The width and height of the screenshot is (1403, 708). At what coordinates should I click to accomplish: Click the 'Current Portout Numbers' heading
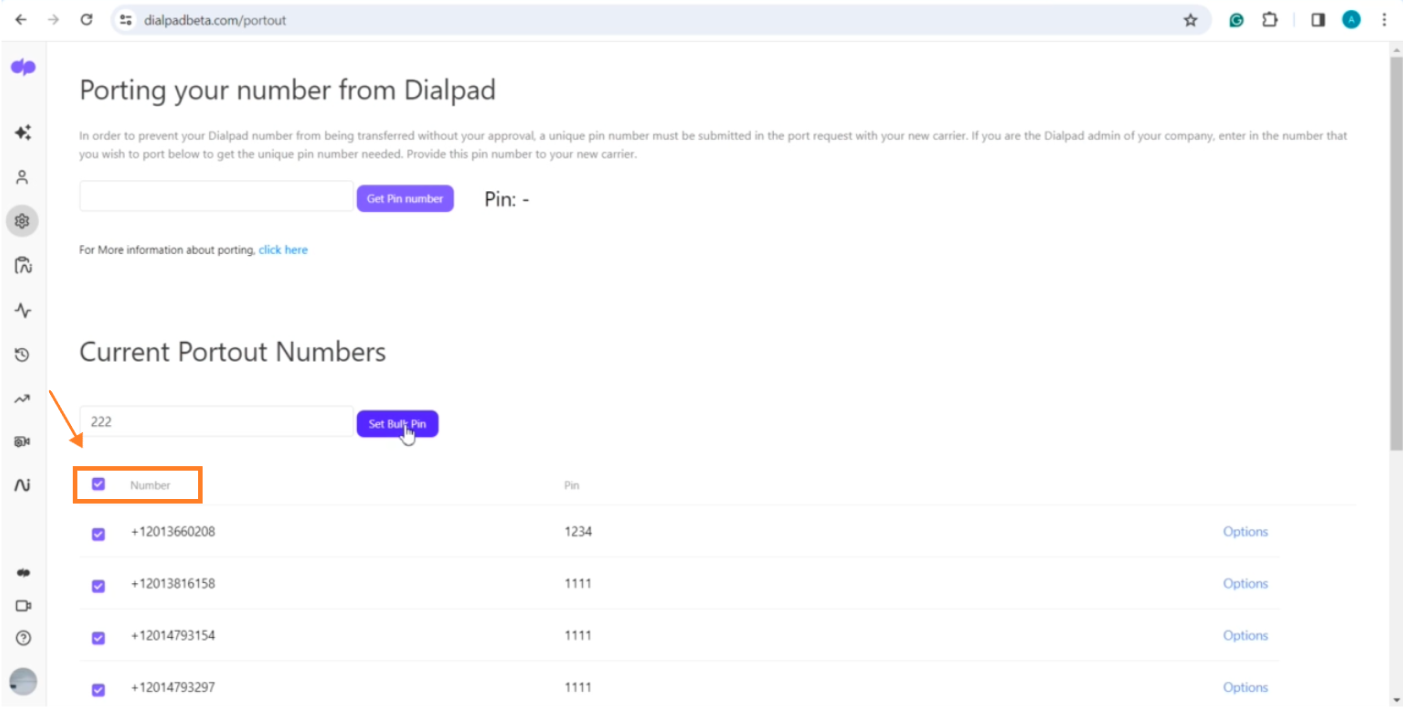point(233,352)
